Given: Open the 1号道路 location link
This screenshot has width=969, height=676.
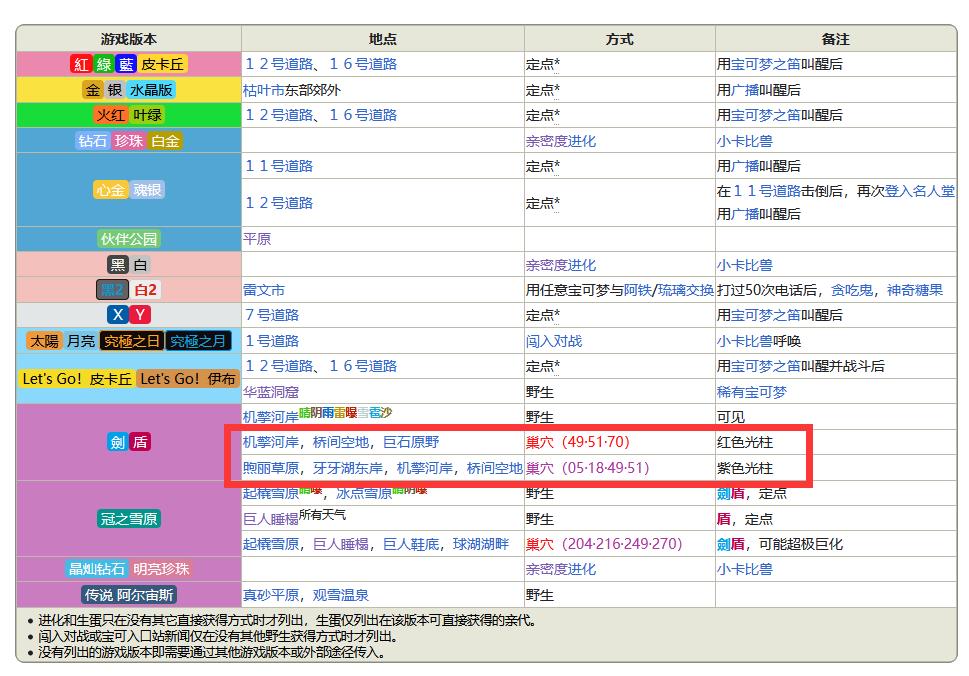Looking at the screenshot, I should coord(272,340).
